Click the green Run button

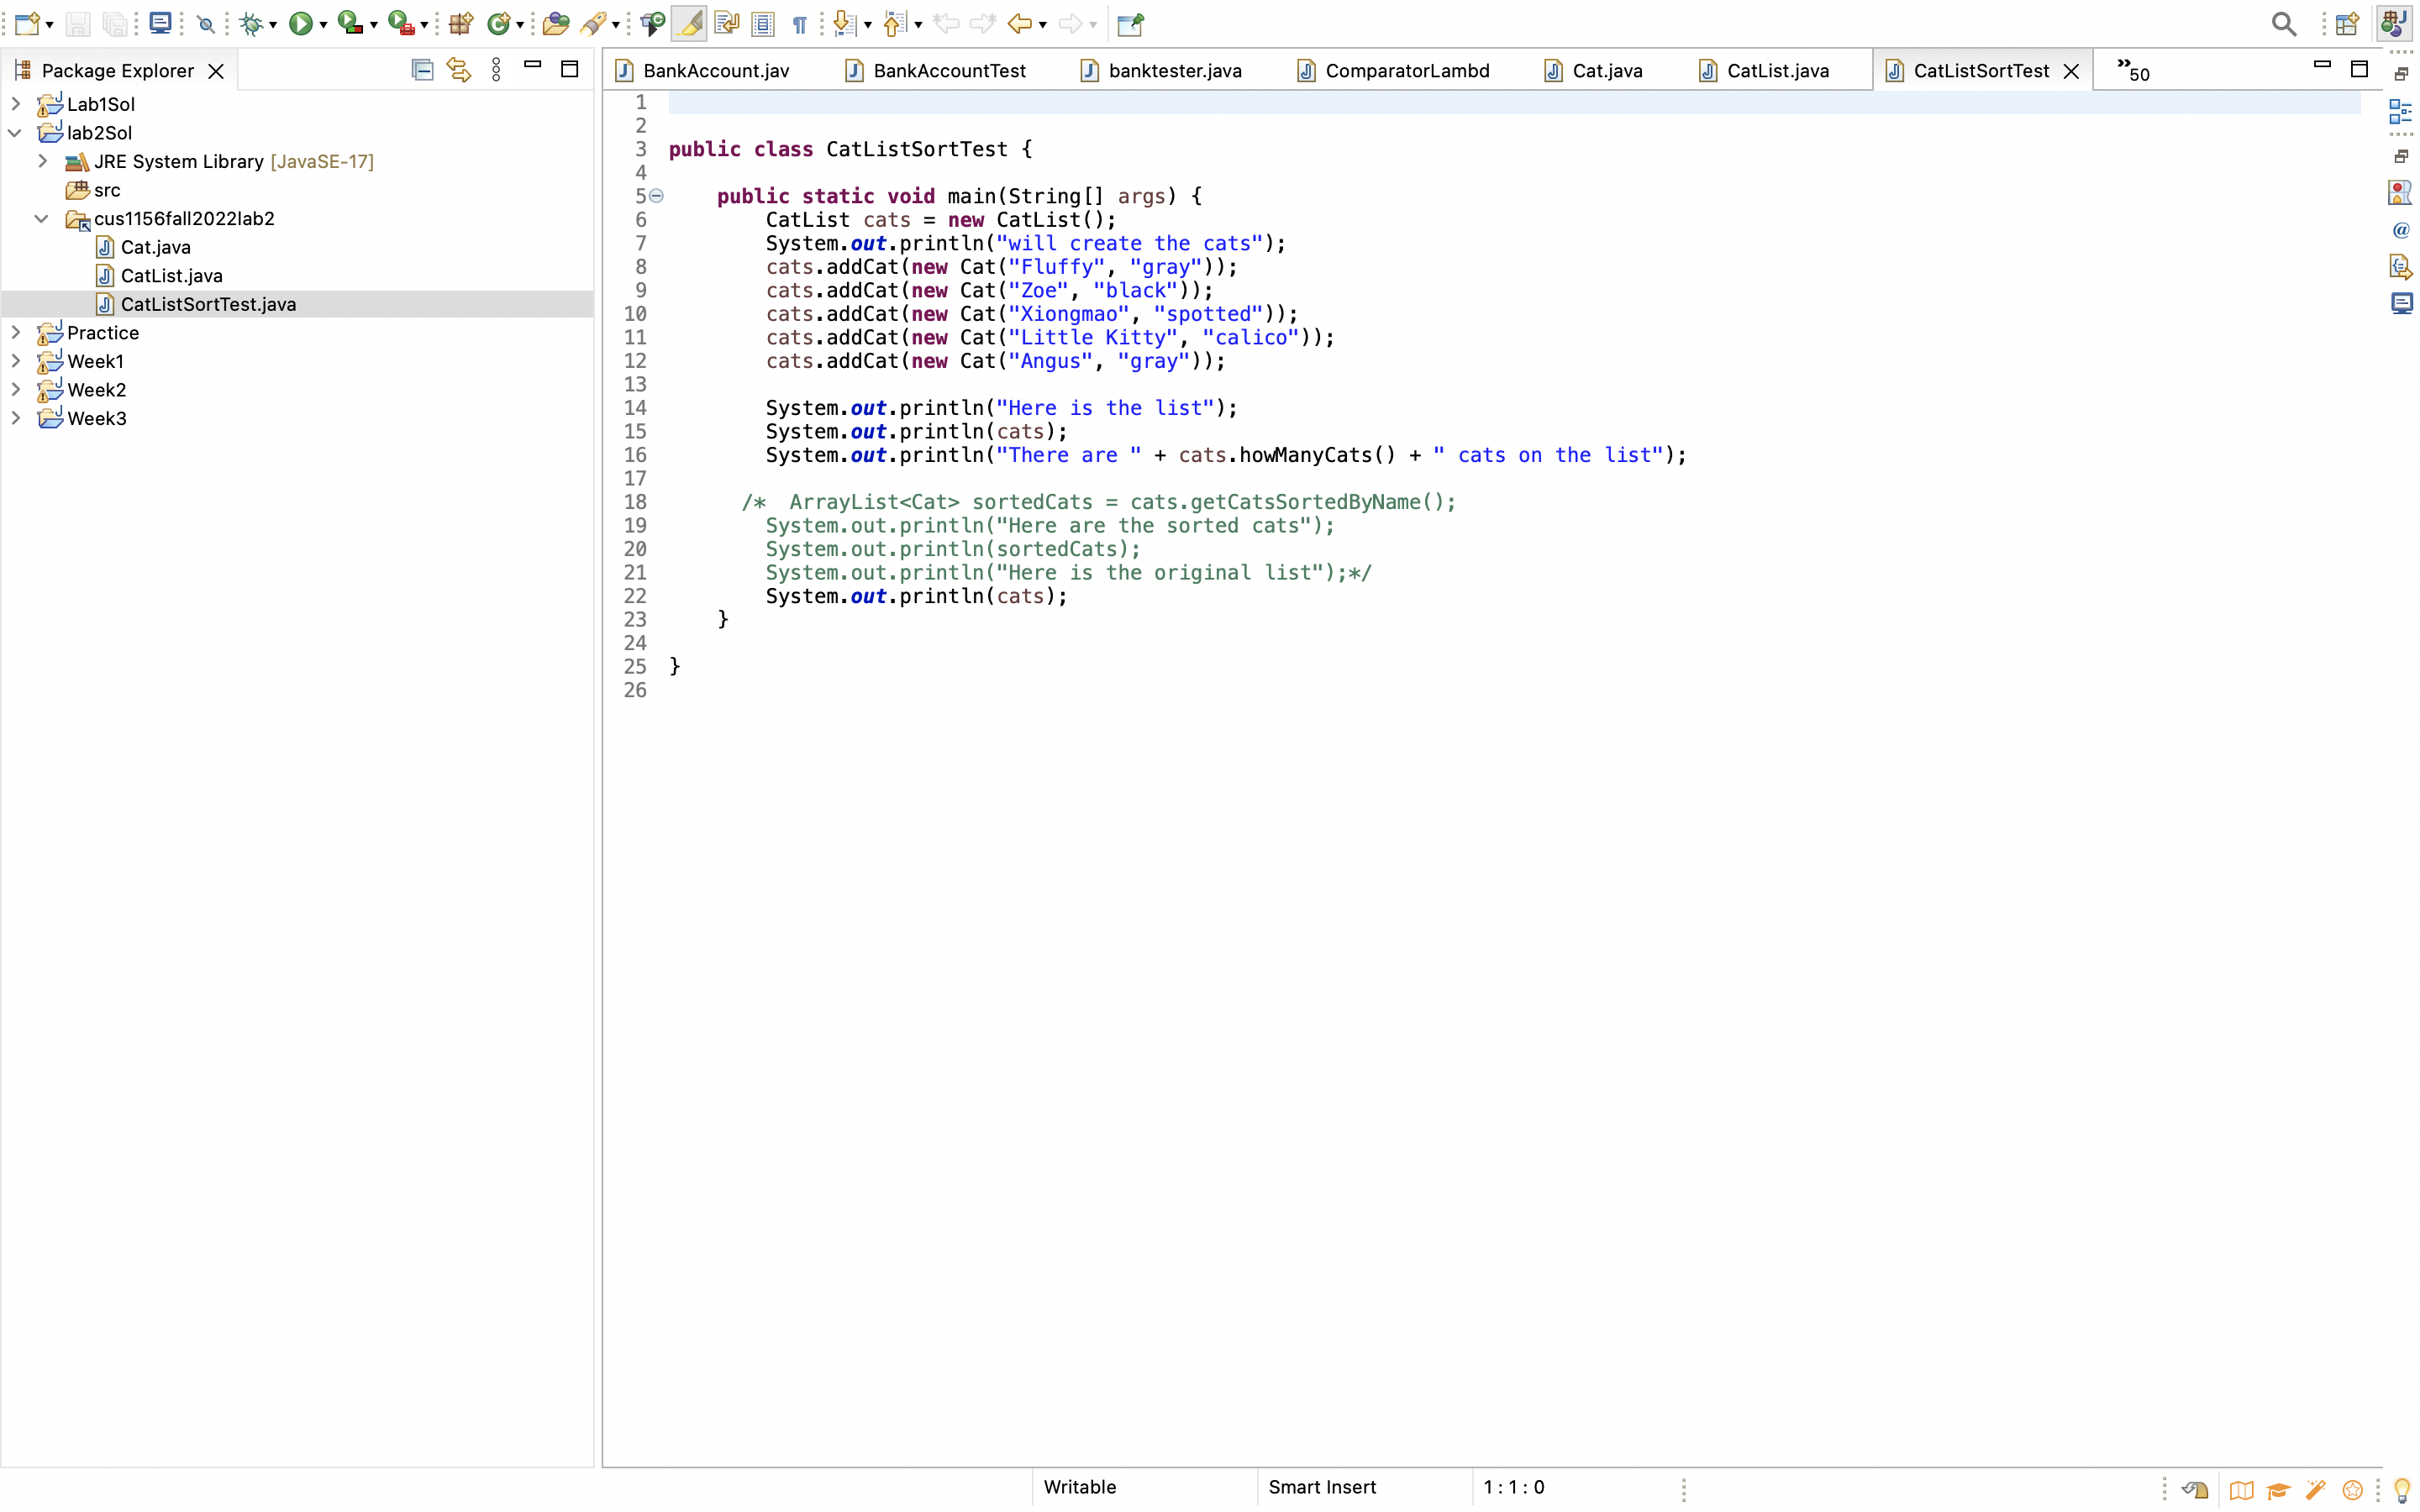pos(300,24)
